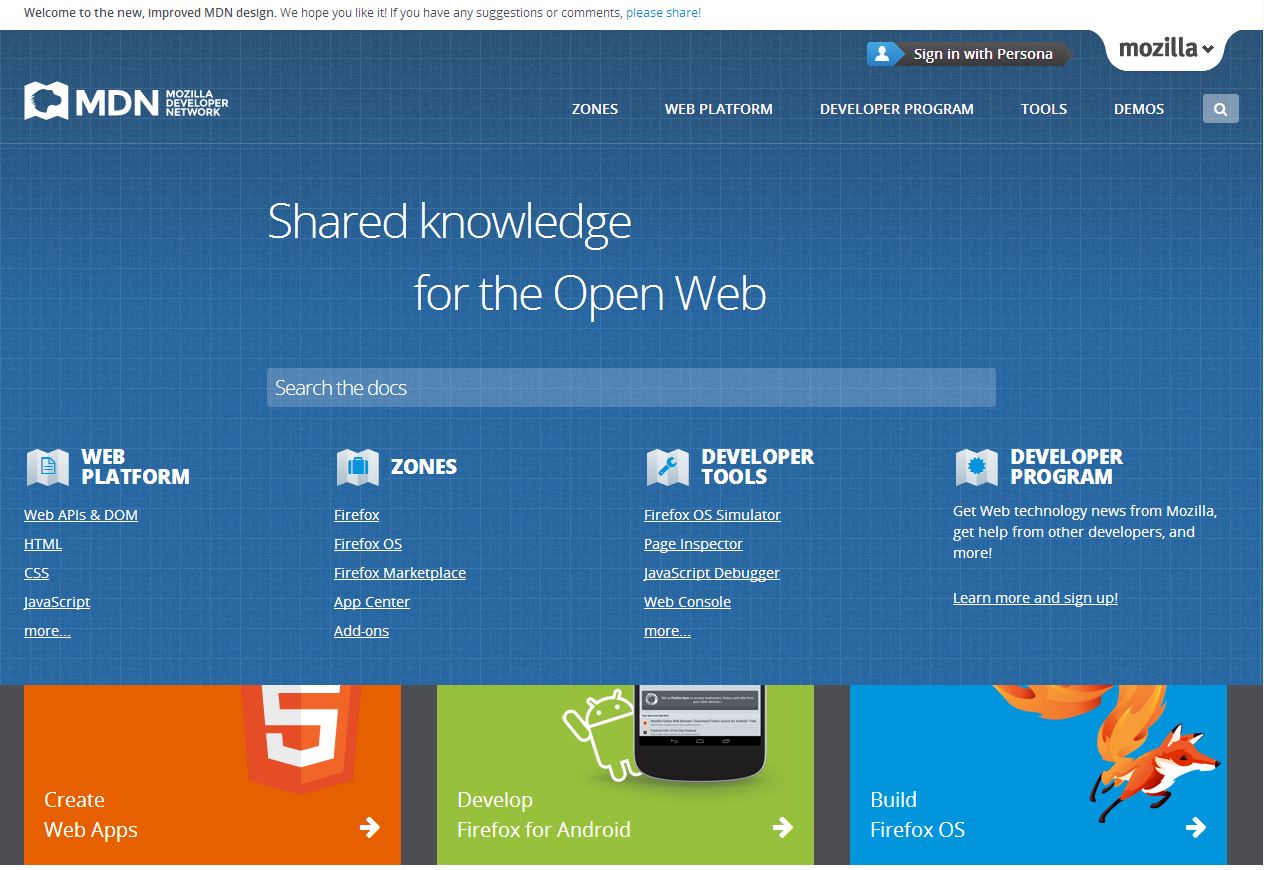Open the ZONES navigation menu

tap(595, 109)
